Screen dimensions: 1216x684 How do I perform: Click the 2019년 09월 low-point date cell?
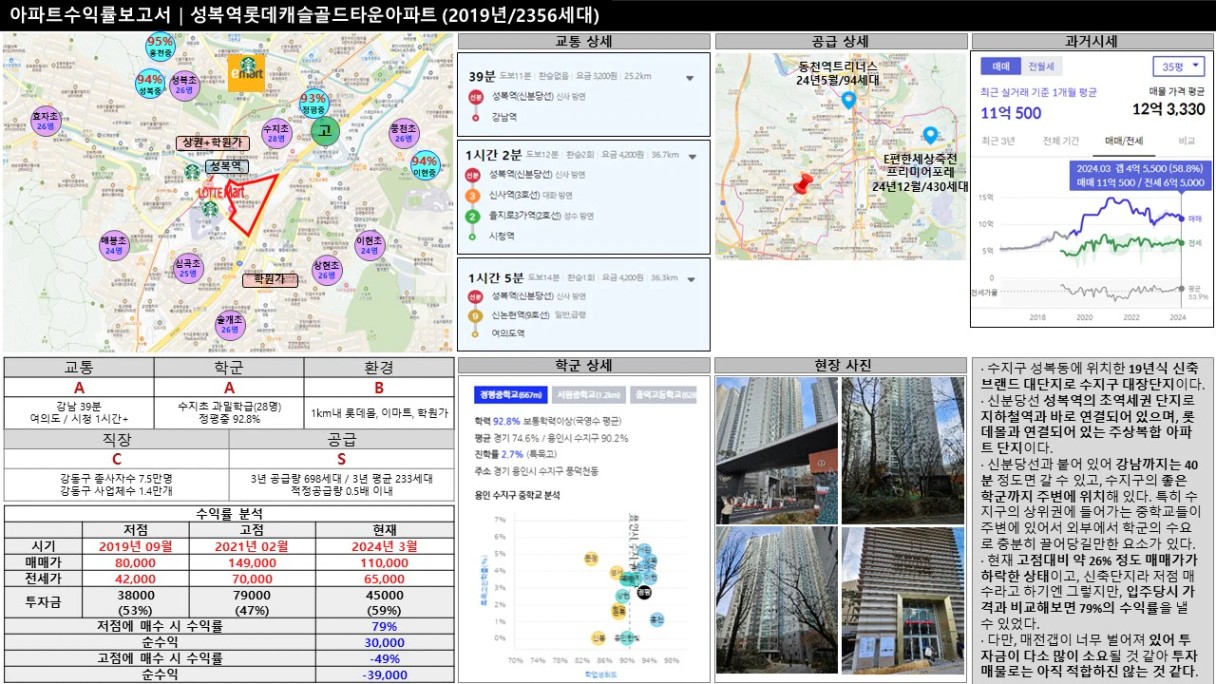[135, 546]
